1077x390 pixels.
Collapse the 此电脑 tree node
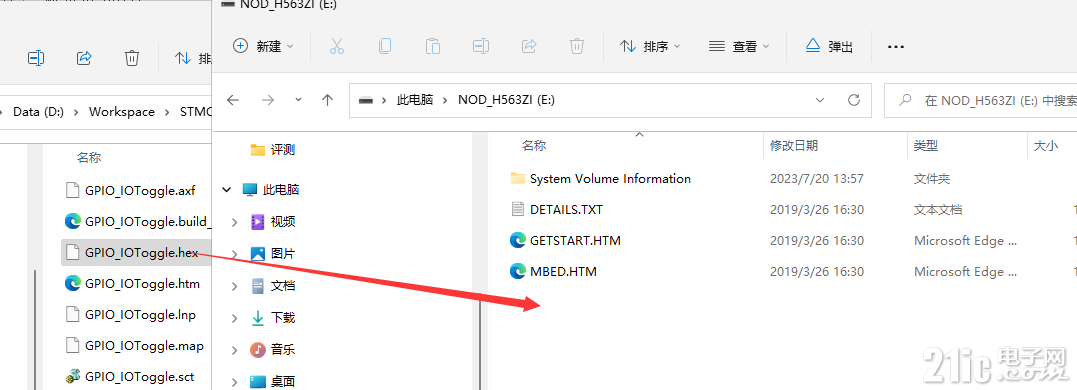pyautogui.click(x=226, y=190)
